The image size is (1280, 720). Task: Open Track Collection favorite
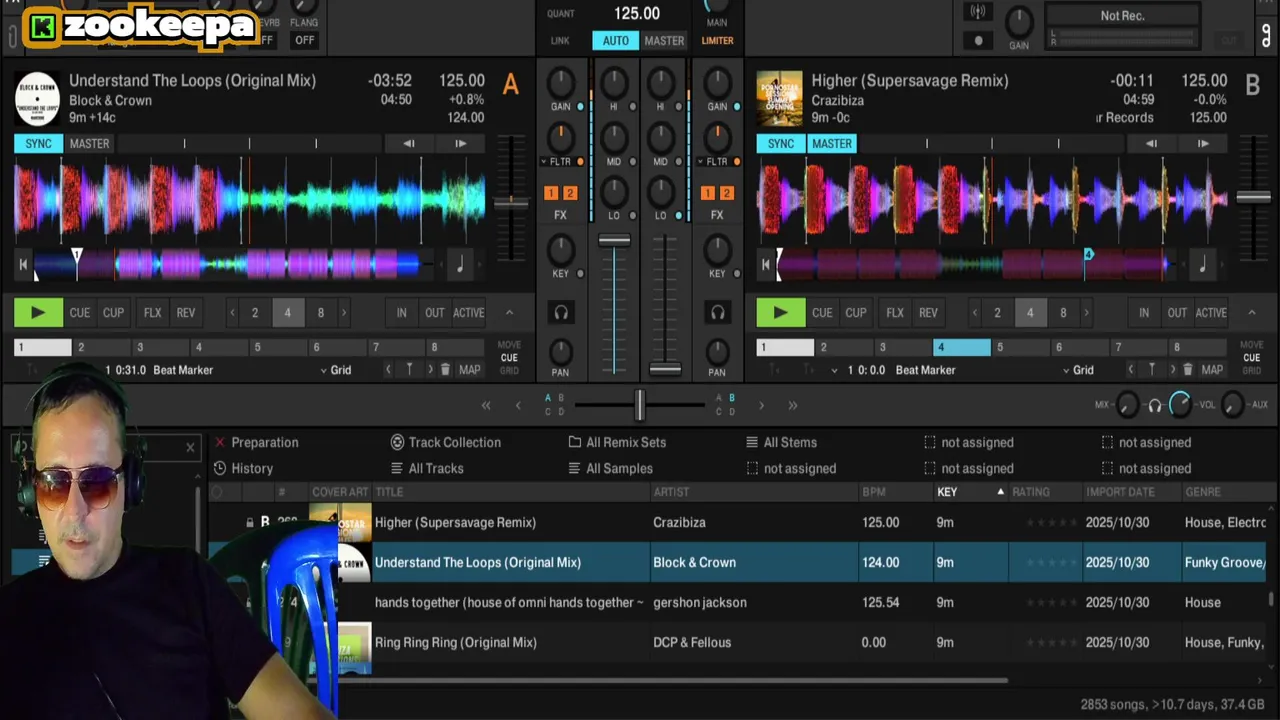pos(445,442)
